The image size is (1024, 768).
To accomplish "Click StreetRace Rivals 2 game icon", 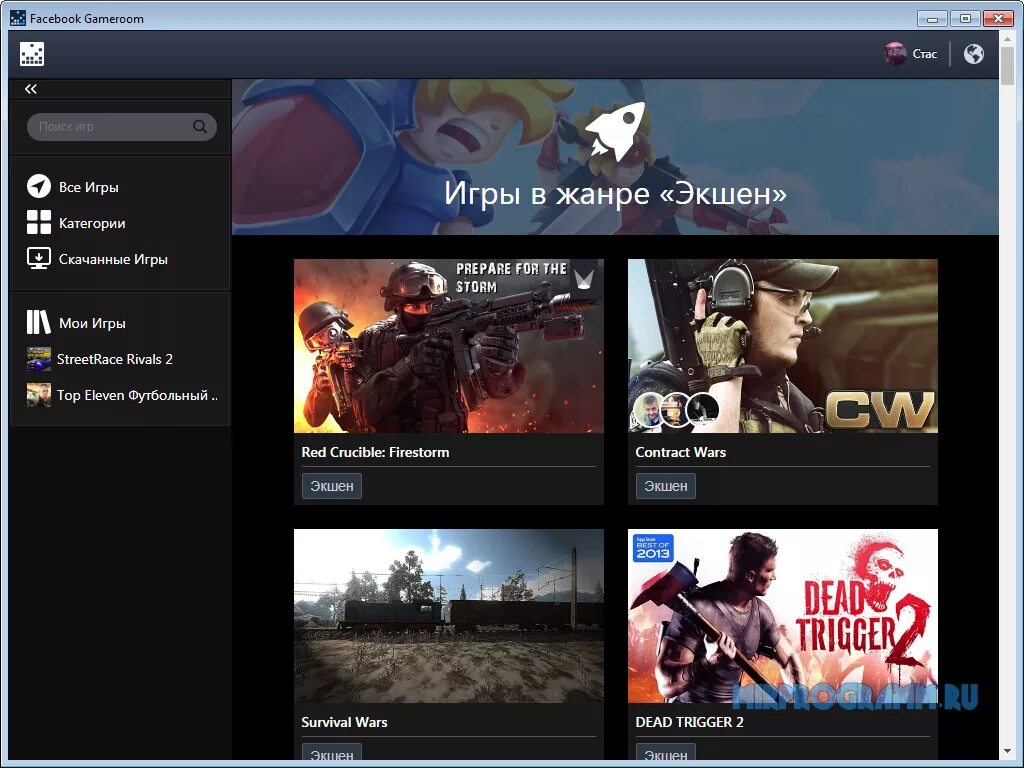I will (39, 359).
